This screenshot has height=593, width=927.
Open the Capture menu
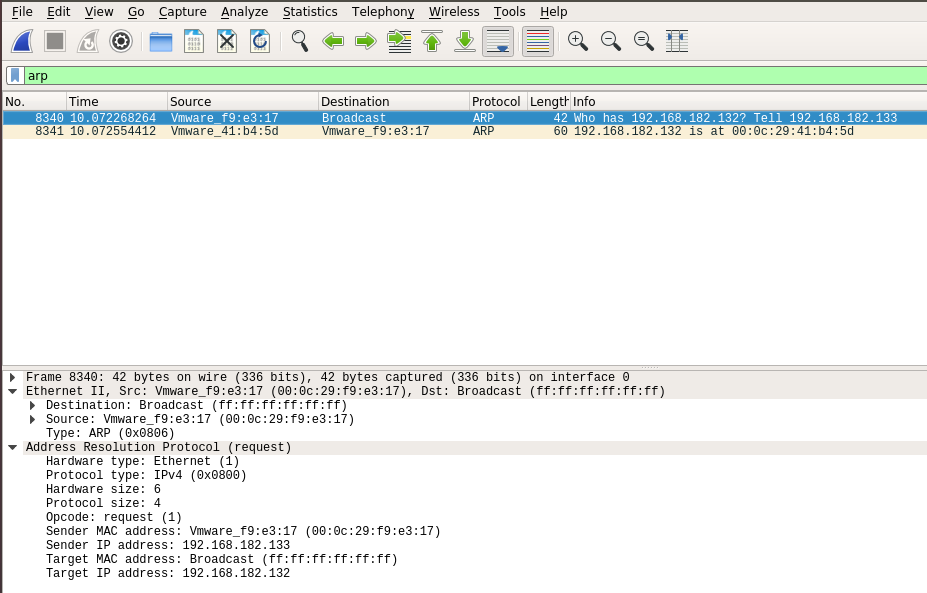click(x=182, y=11)
